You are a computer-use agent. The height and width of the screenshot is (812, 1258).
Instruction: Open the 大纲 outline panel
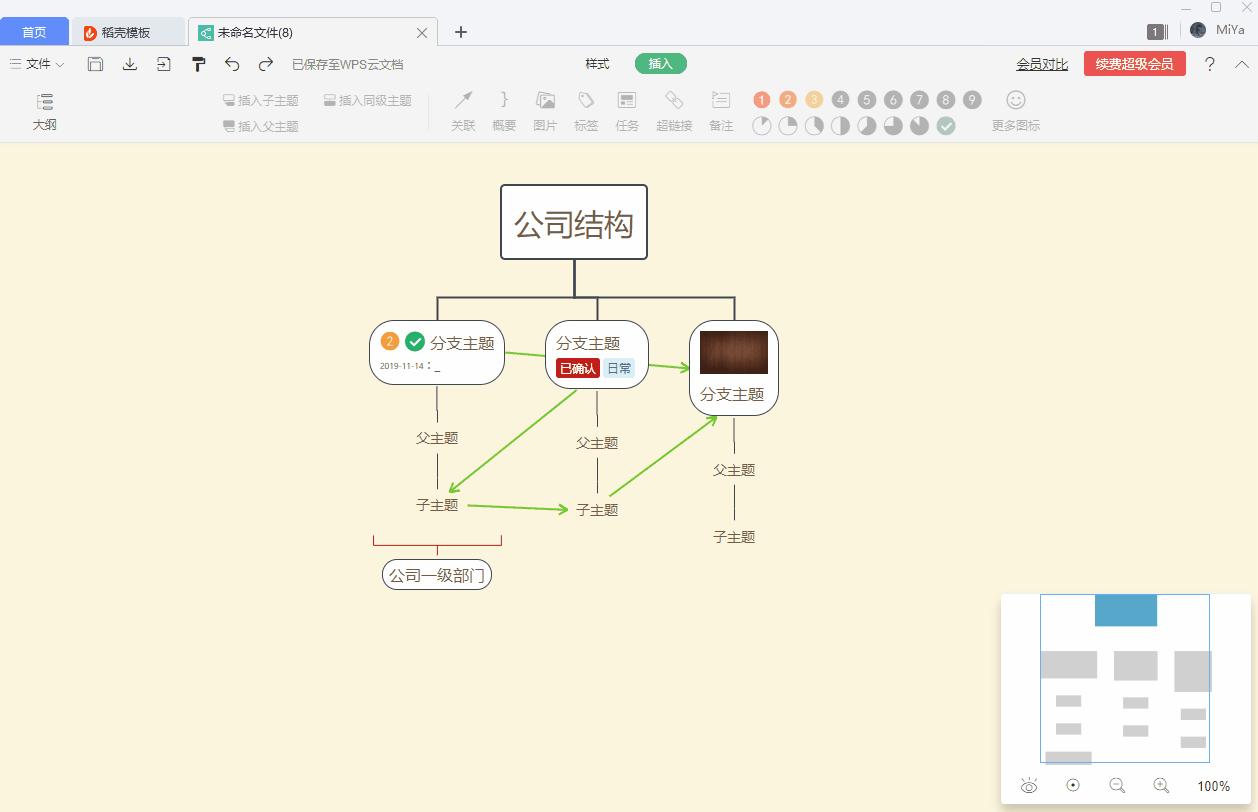click(x=45, y=110)
